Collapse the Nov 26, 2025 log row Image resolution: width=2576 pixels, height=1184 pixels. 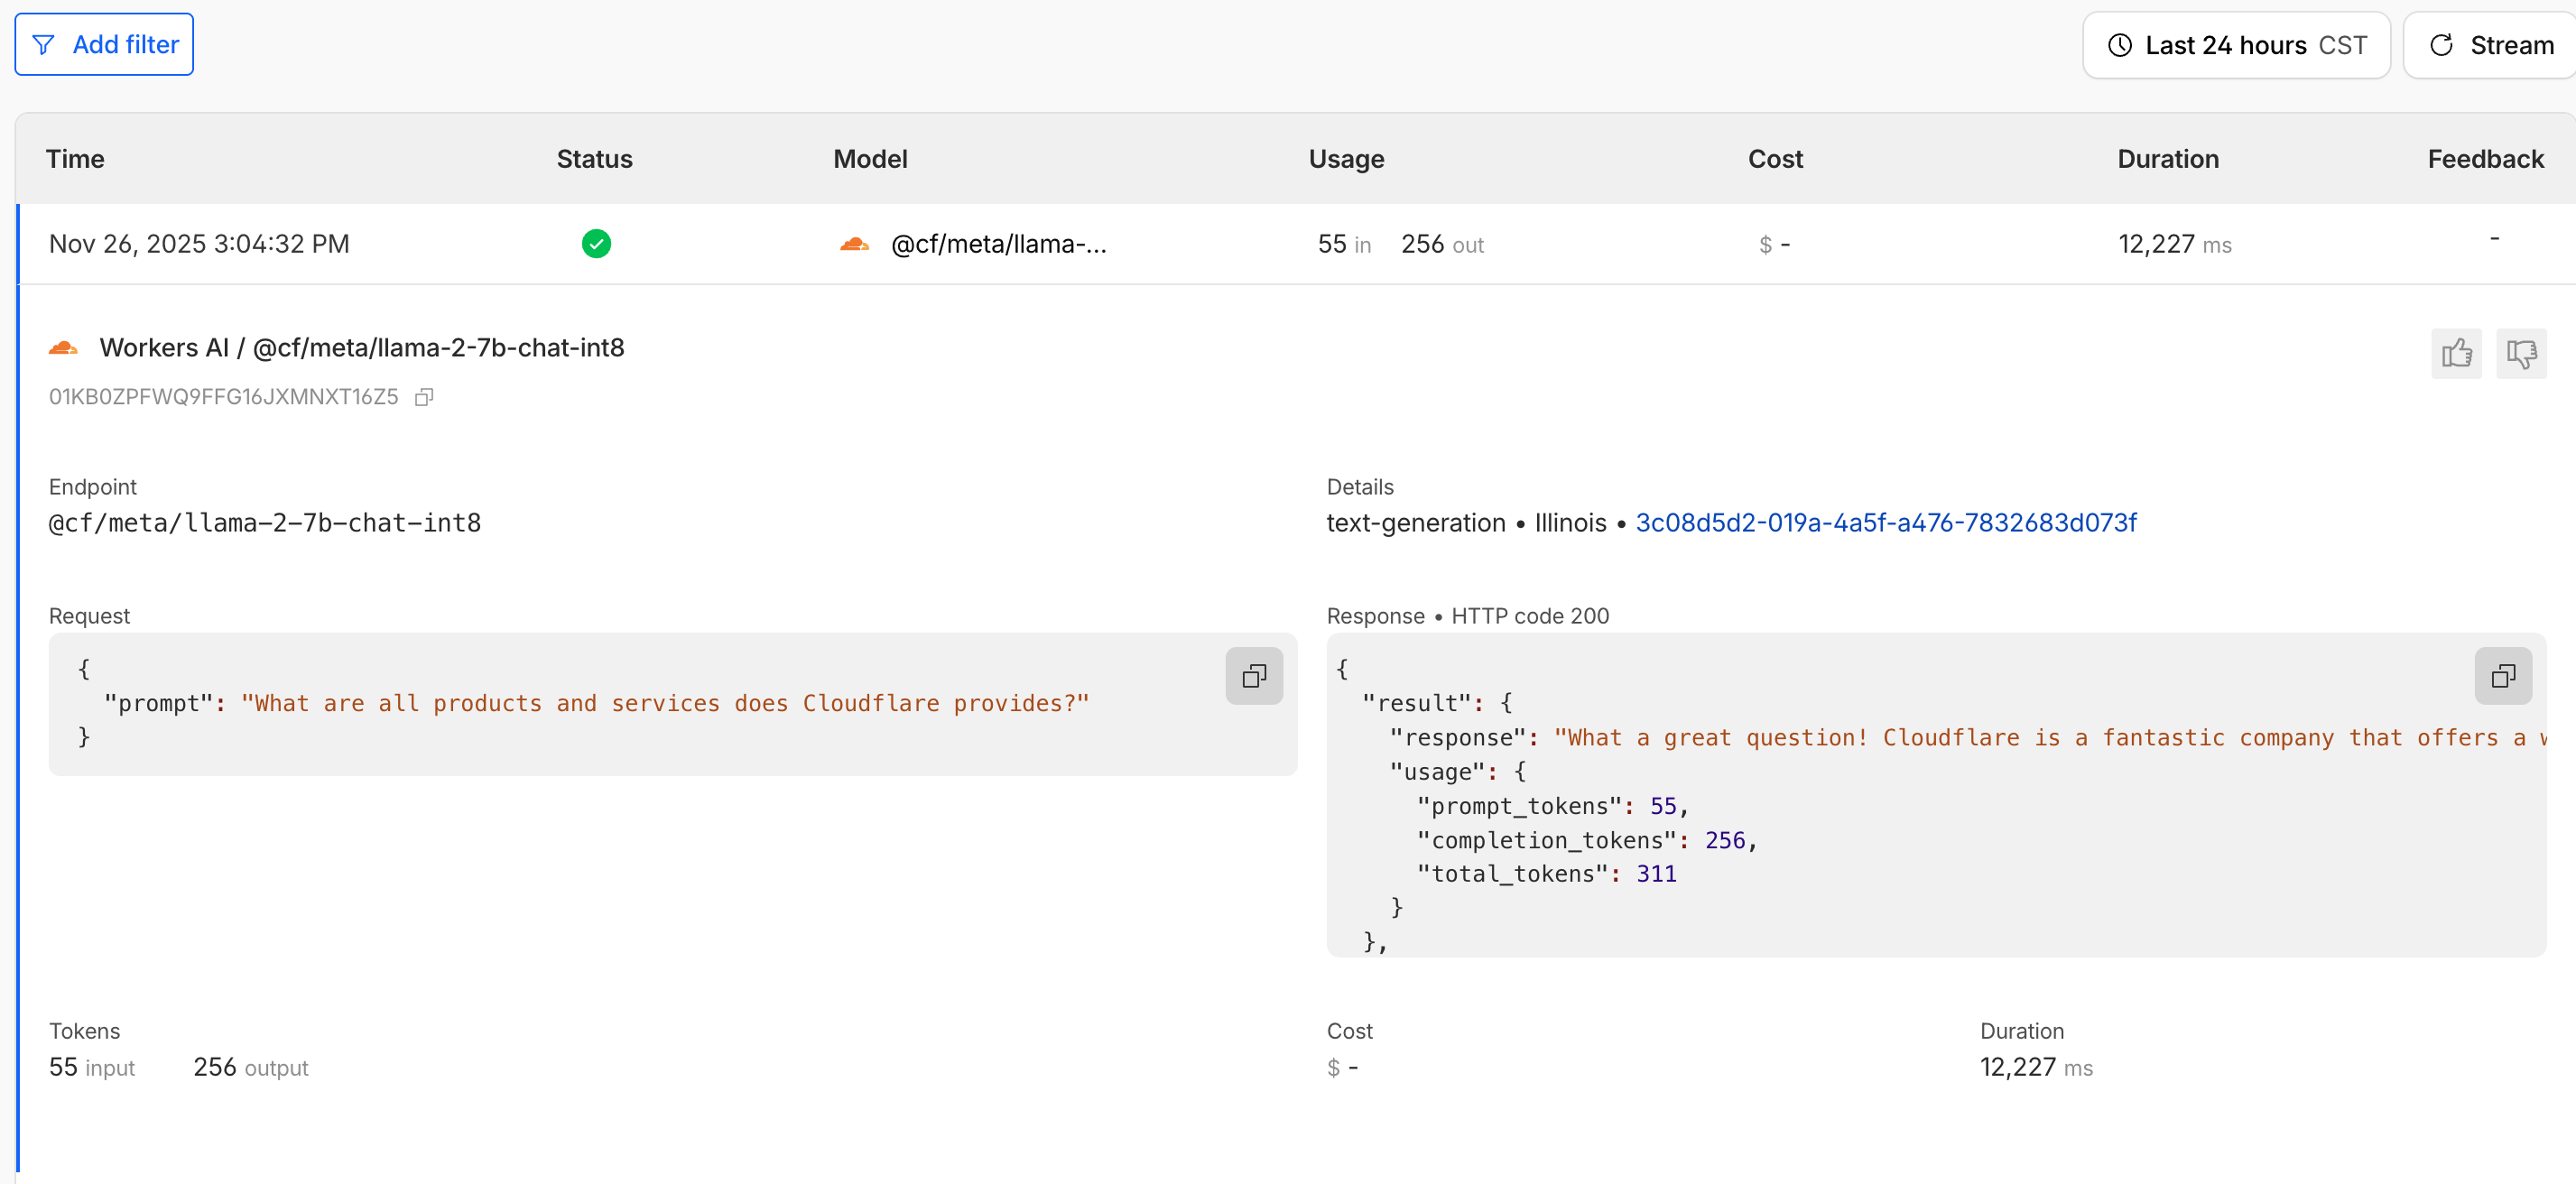(x=199, y=244)
